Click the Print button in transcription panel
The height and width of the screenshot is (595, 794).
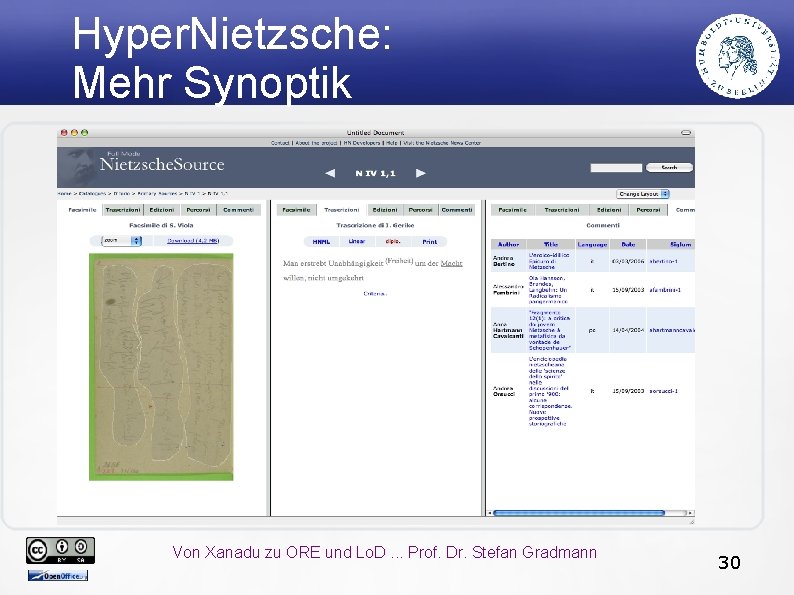pos(429,242)
